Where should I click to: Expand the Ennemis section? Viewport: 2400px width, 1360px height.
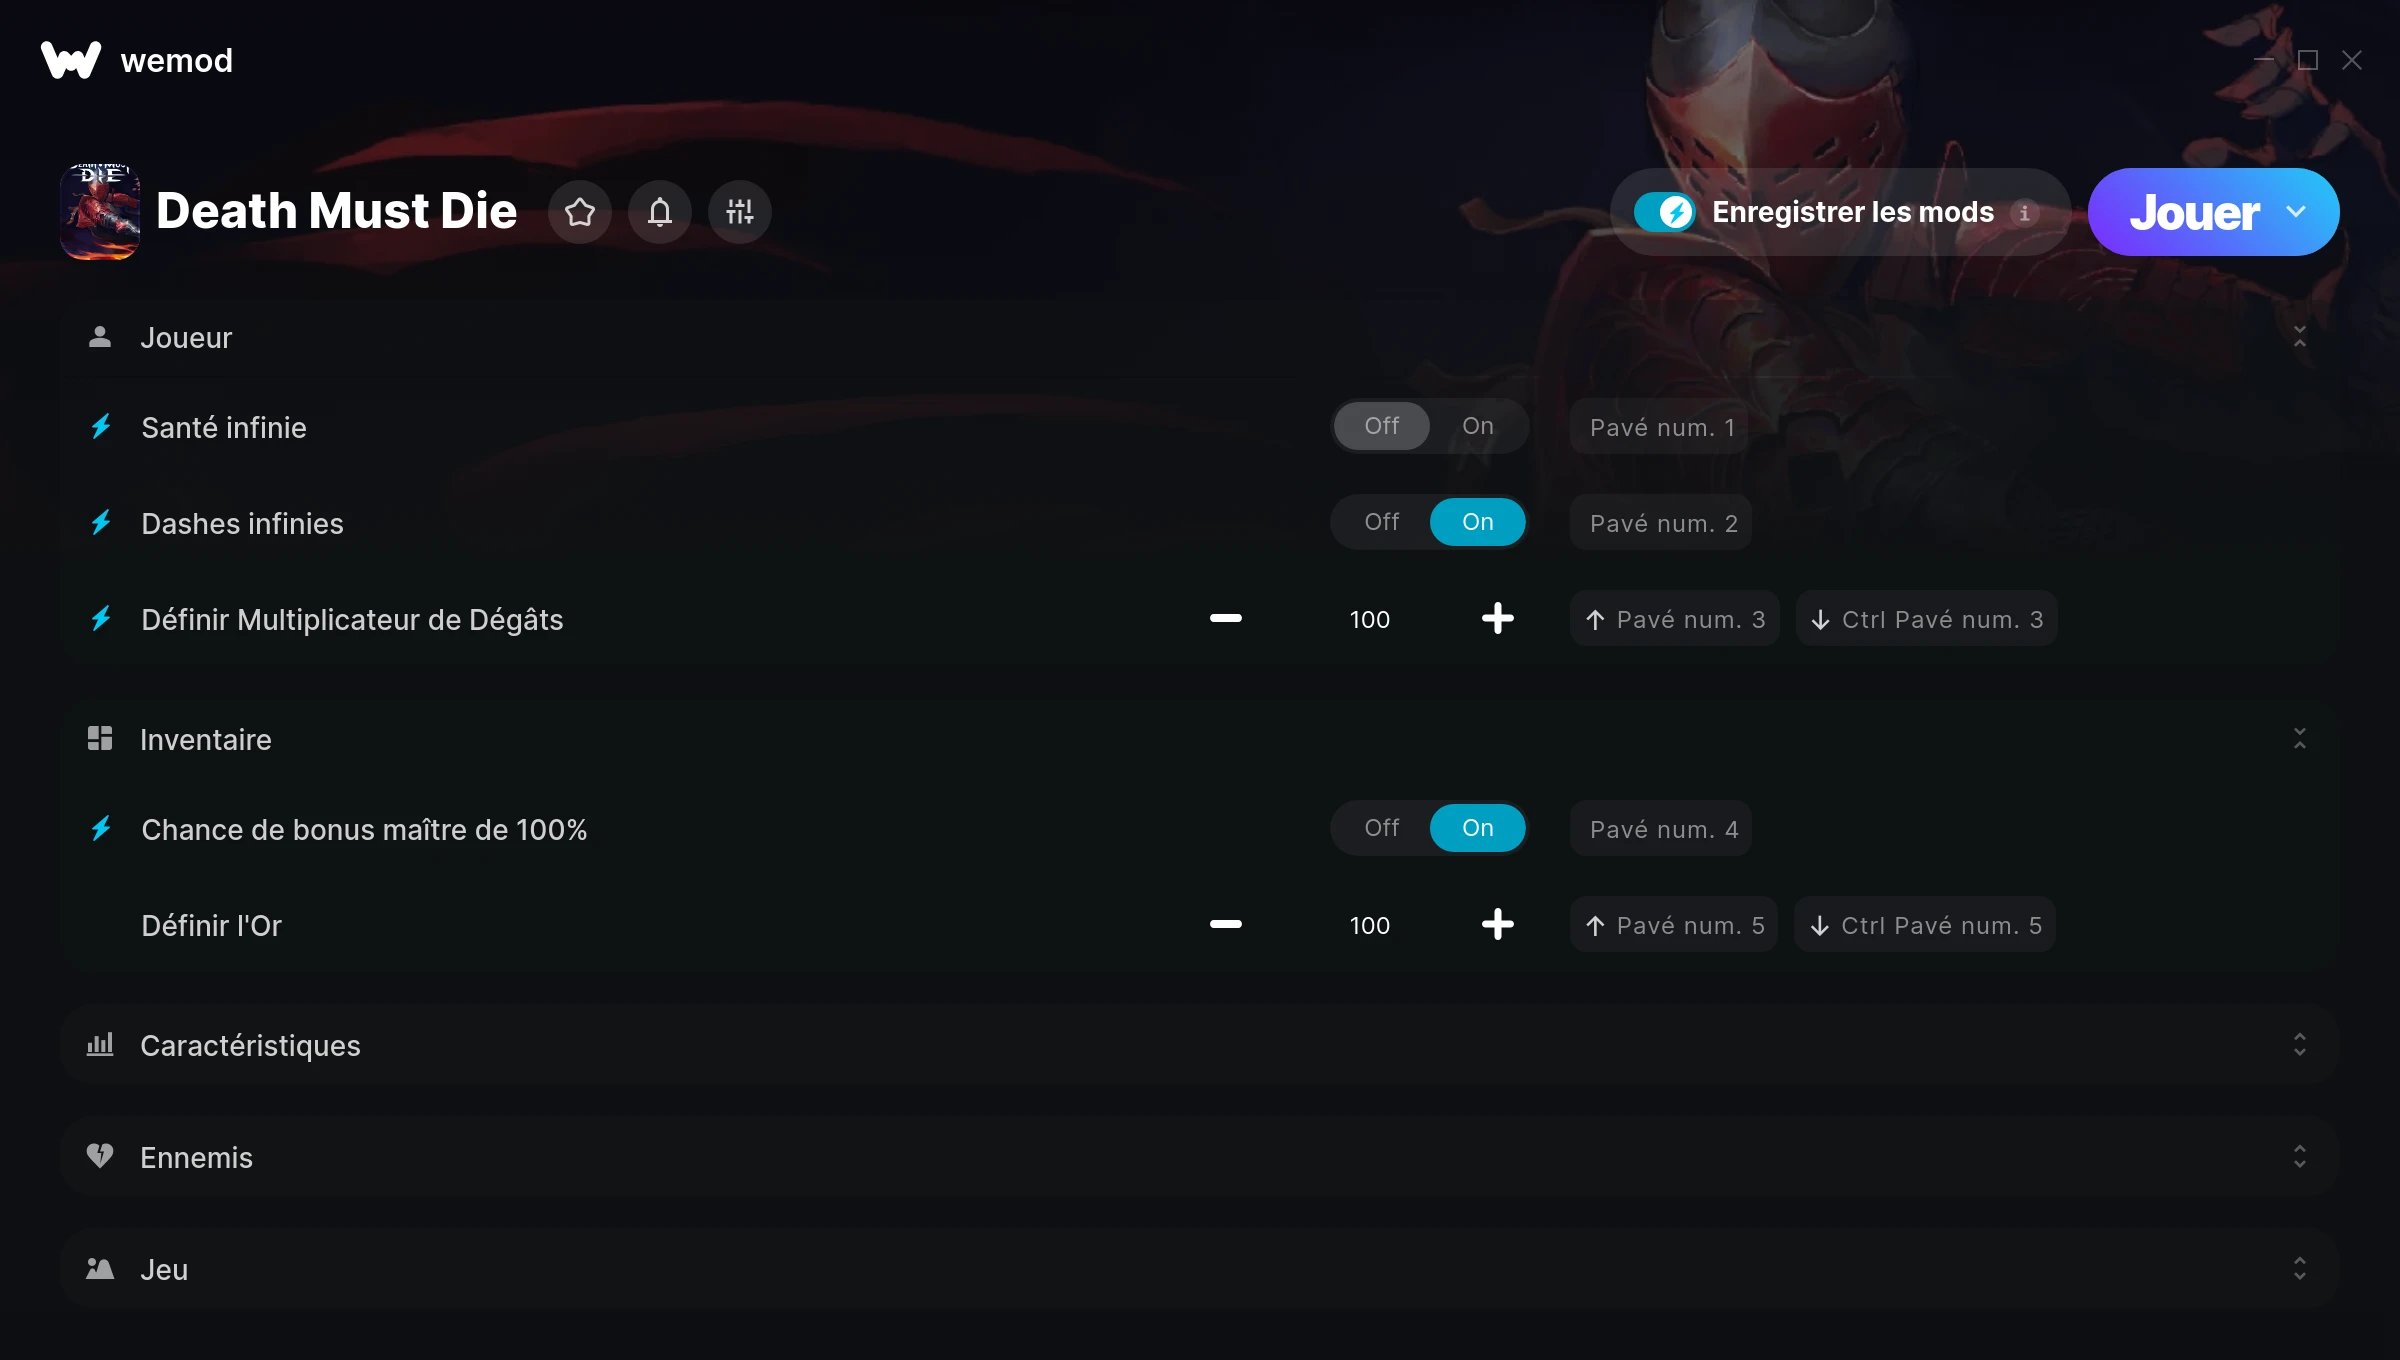[x=1200, y=1157]
